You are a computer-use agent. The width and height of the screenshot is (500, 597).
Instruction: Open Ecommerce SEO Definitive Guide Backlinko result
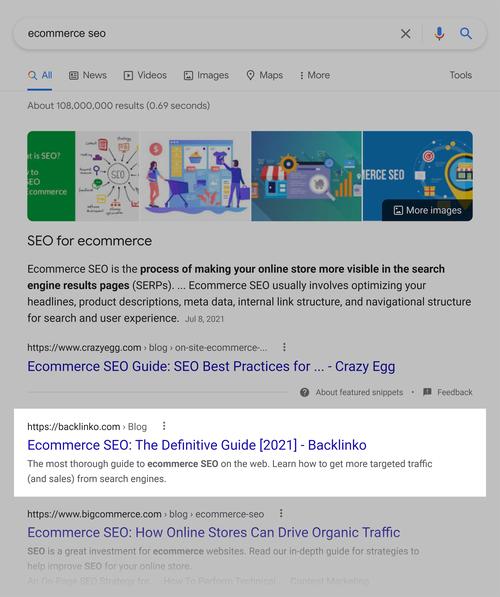coord(197,445)
